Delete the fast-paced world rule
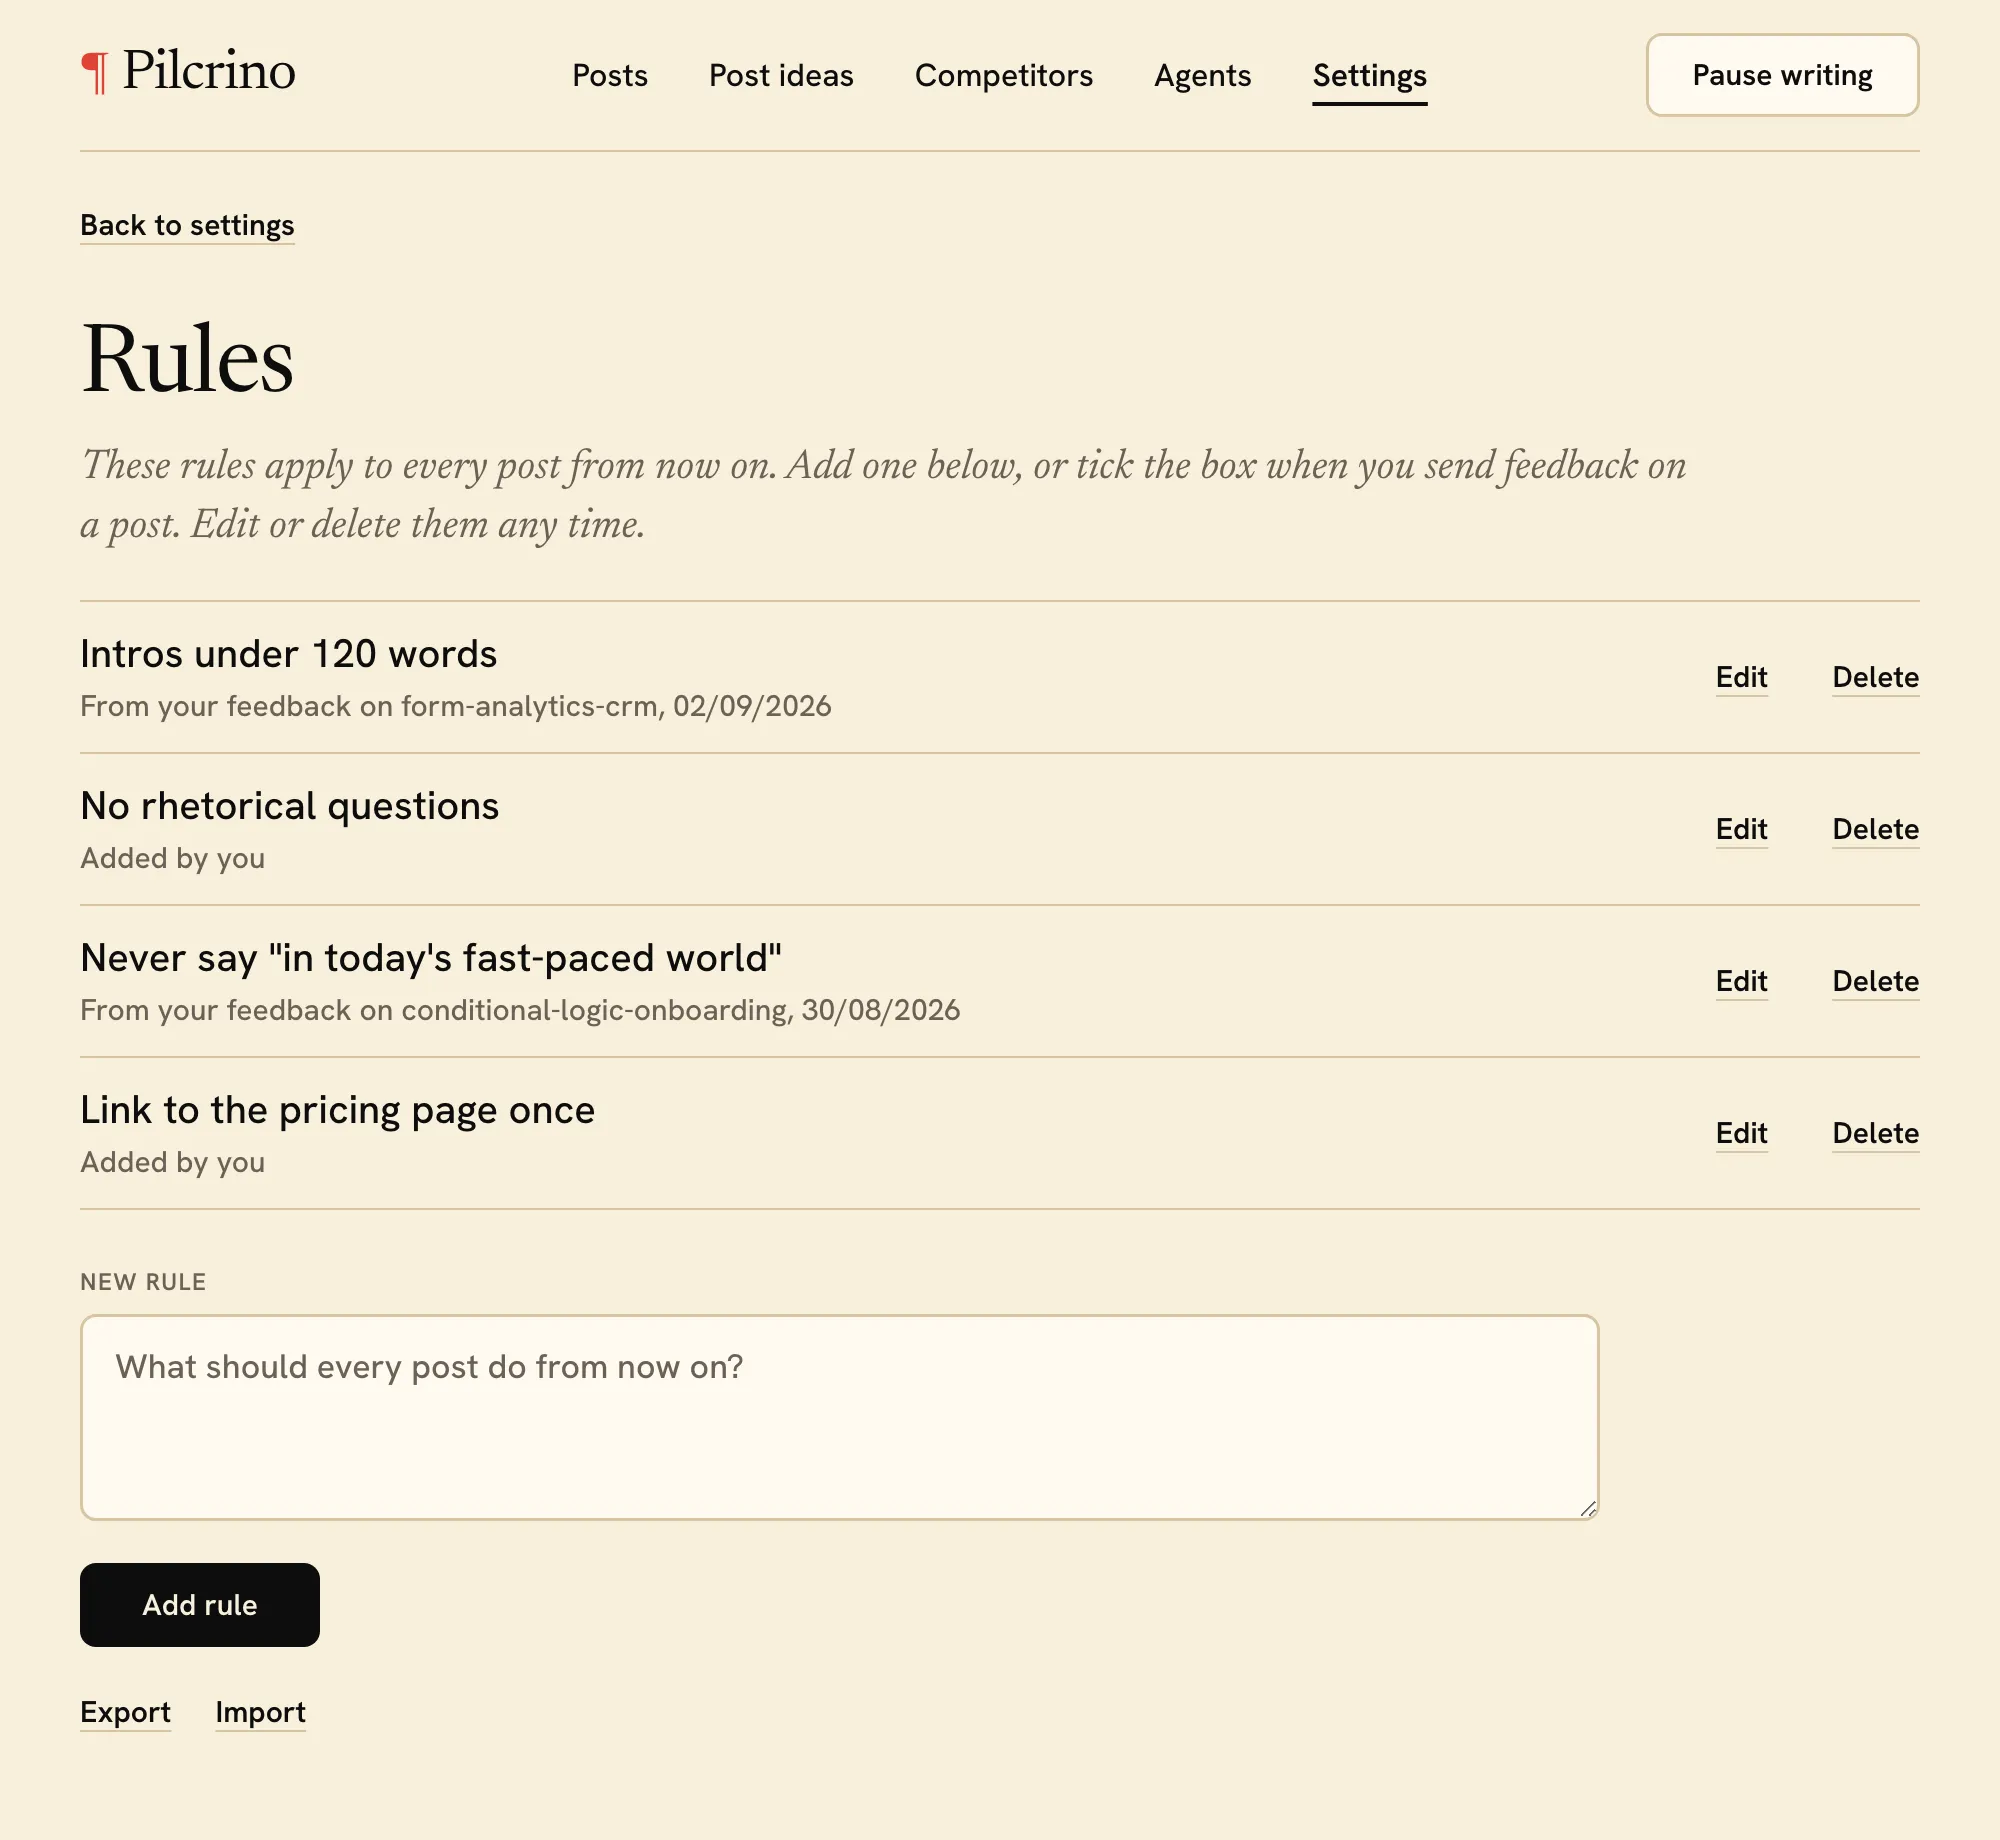The width and height of the screenshot is (2000, 1840). point(1875,981)
